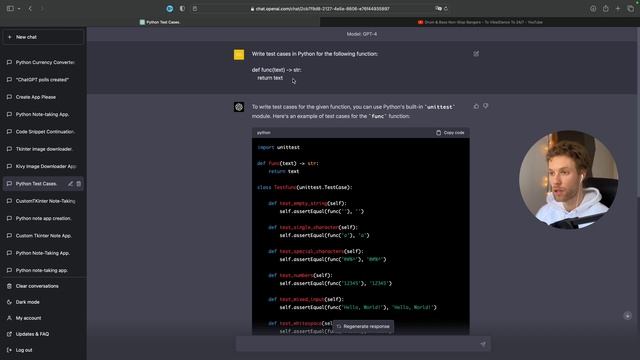Screen dimensions: 640x360
Task: Click the logout arrow icon beside Log out
Action: (x=9, y=350)
